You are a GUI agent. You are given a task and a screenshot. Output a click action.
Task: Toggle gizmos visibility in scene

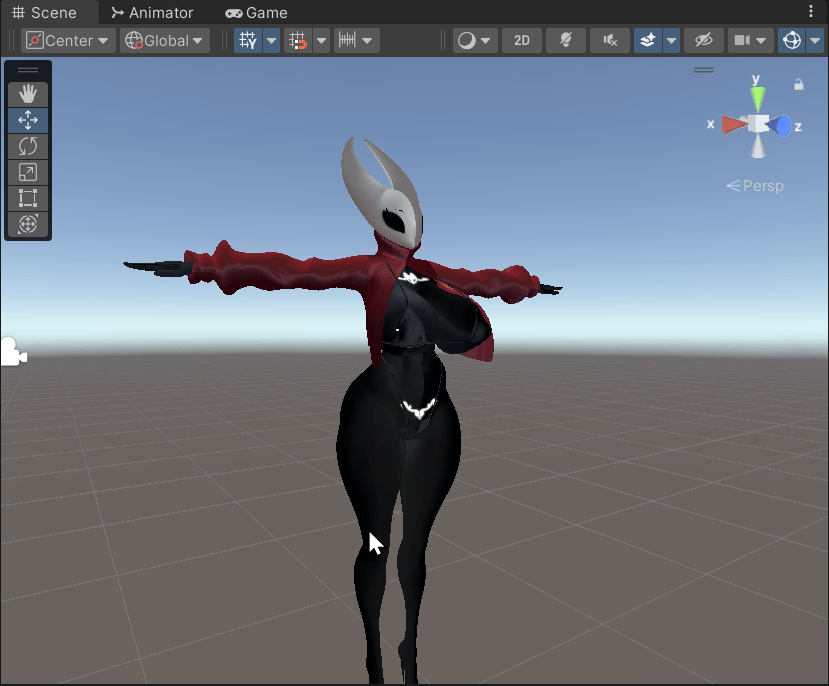click(x=791, y=41)
